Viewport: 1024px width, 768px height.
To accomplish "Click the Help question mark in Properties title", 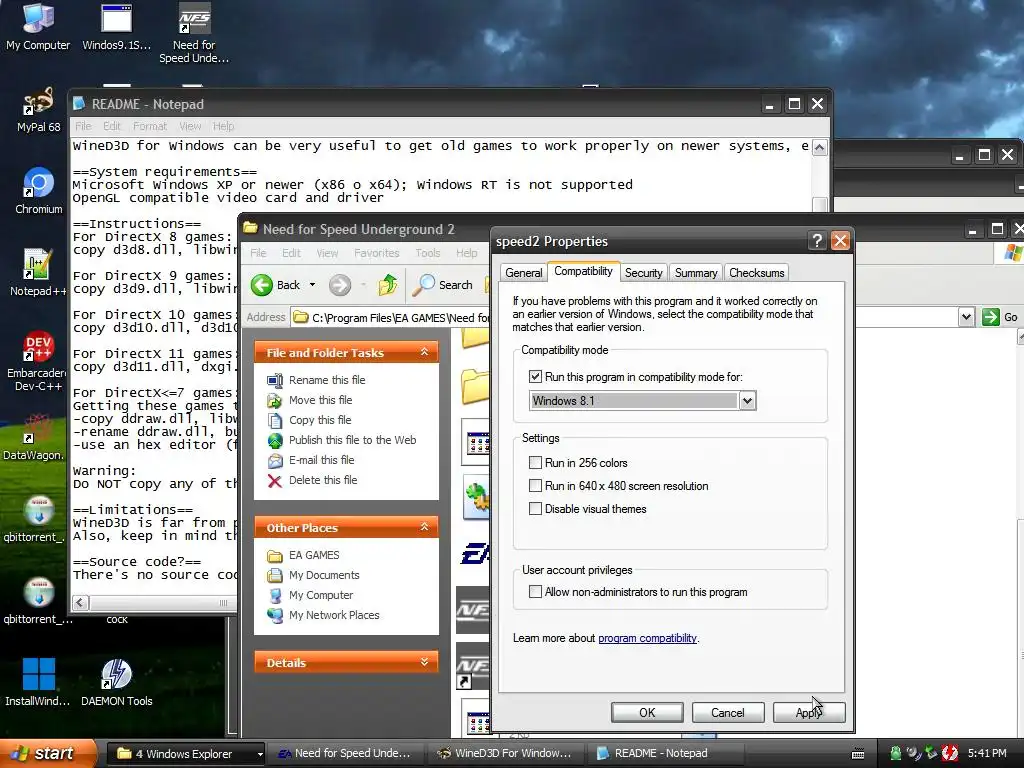I will point(817,241).
